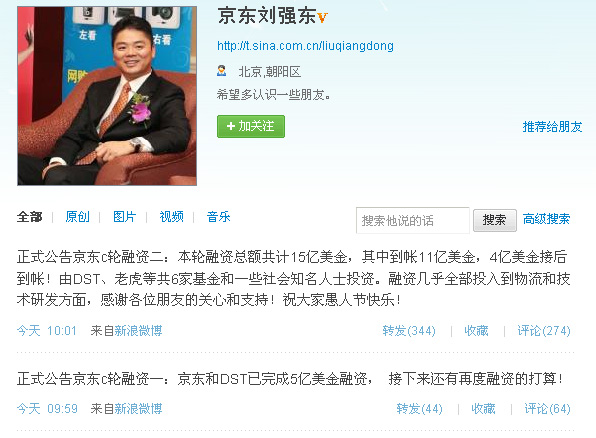Open the profile photo thumbnail

tap(107, 96)
